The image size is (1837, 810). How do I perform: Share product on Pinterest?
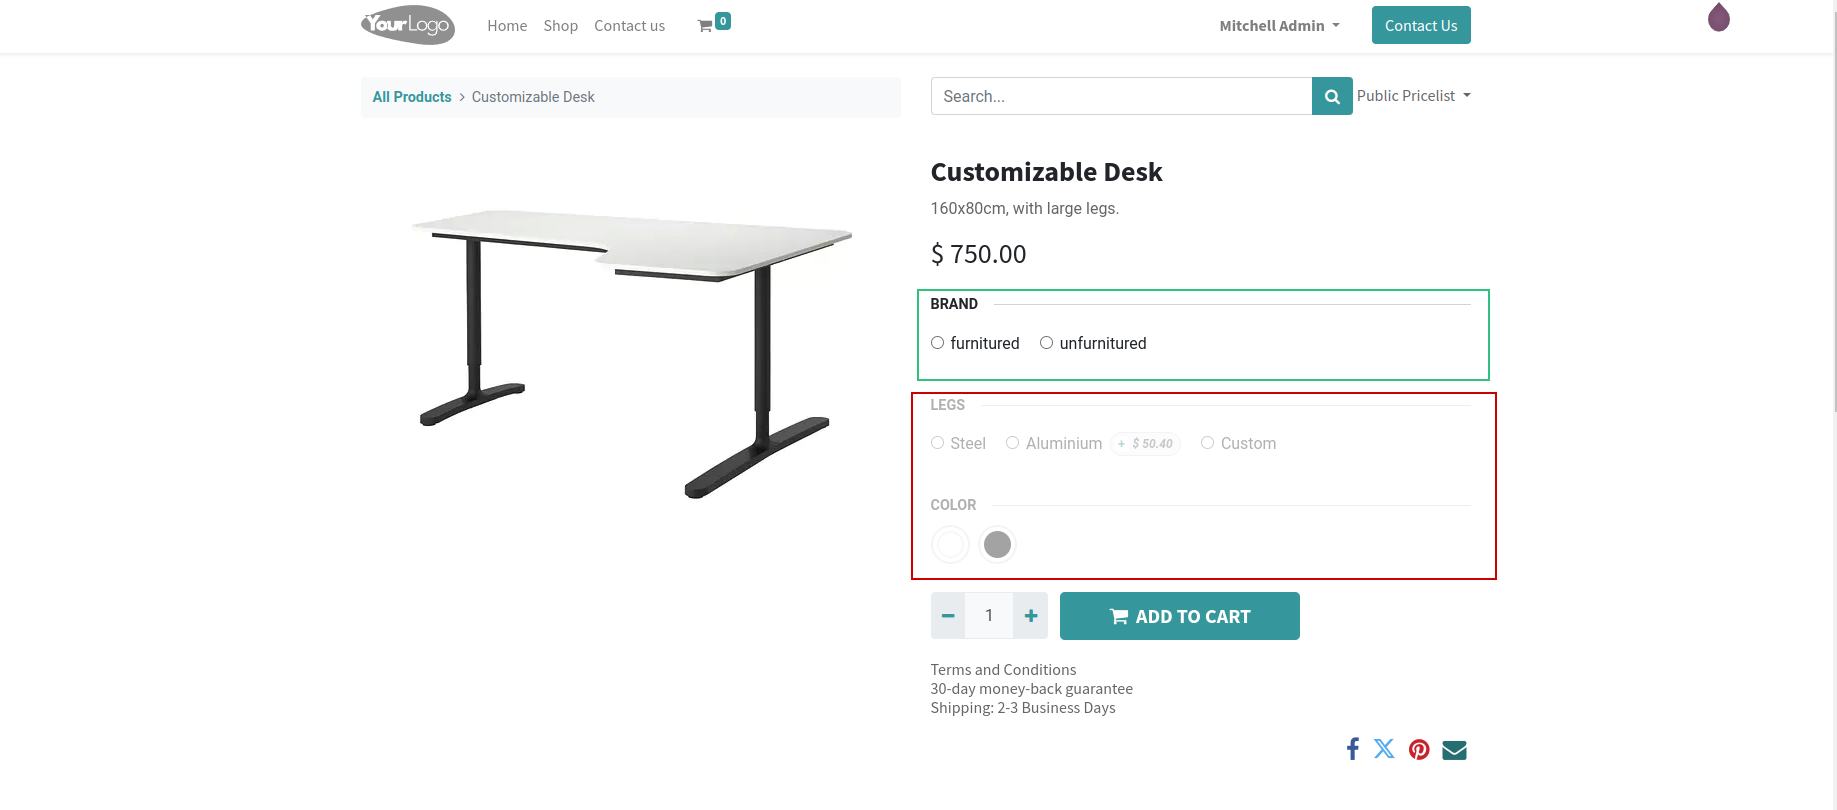coord(1419,750)
